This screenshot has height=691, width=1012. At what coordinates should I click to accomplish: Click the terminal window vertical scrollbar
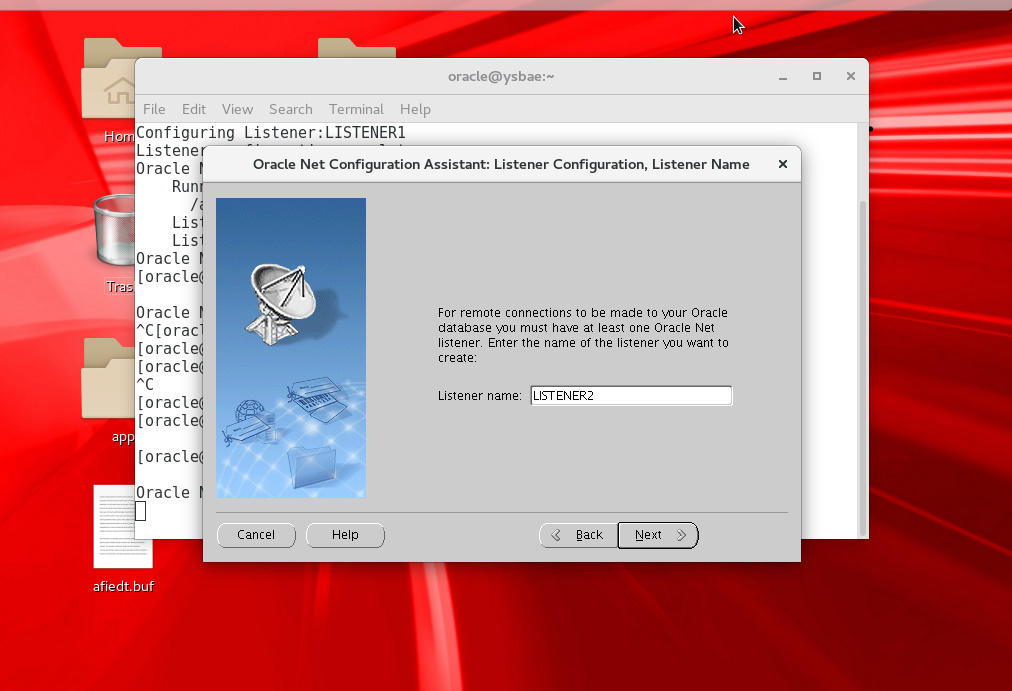coord(862,369)
